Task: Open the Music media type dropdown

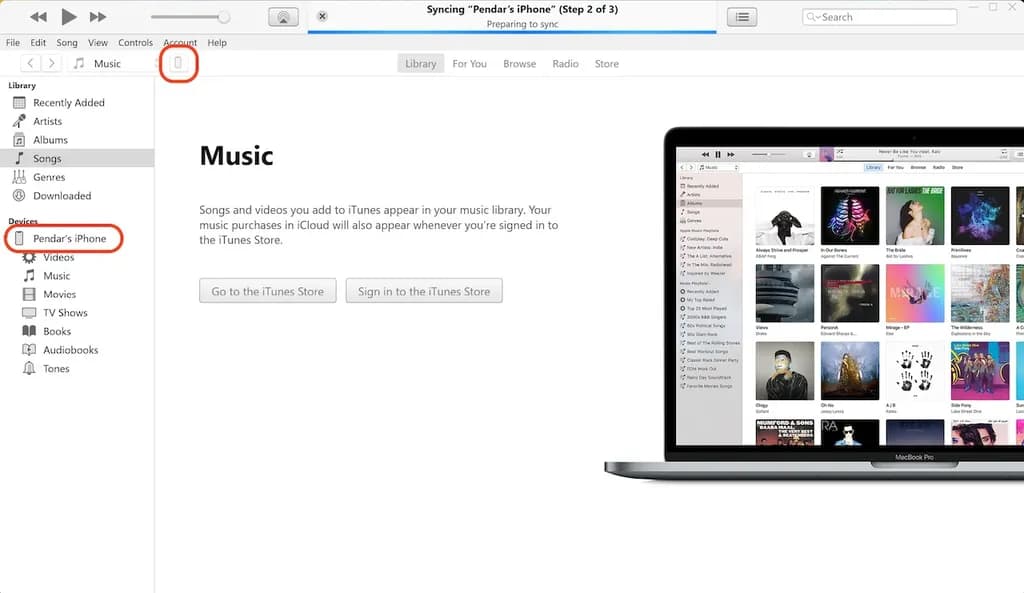Action: tap(110, 64)
